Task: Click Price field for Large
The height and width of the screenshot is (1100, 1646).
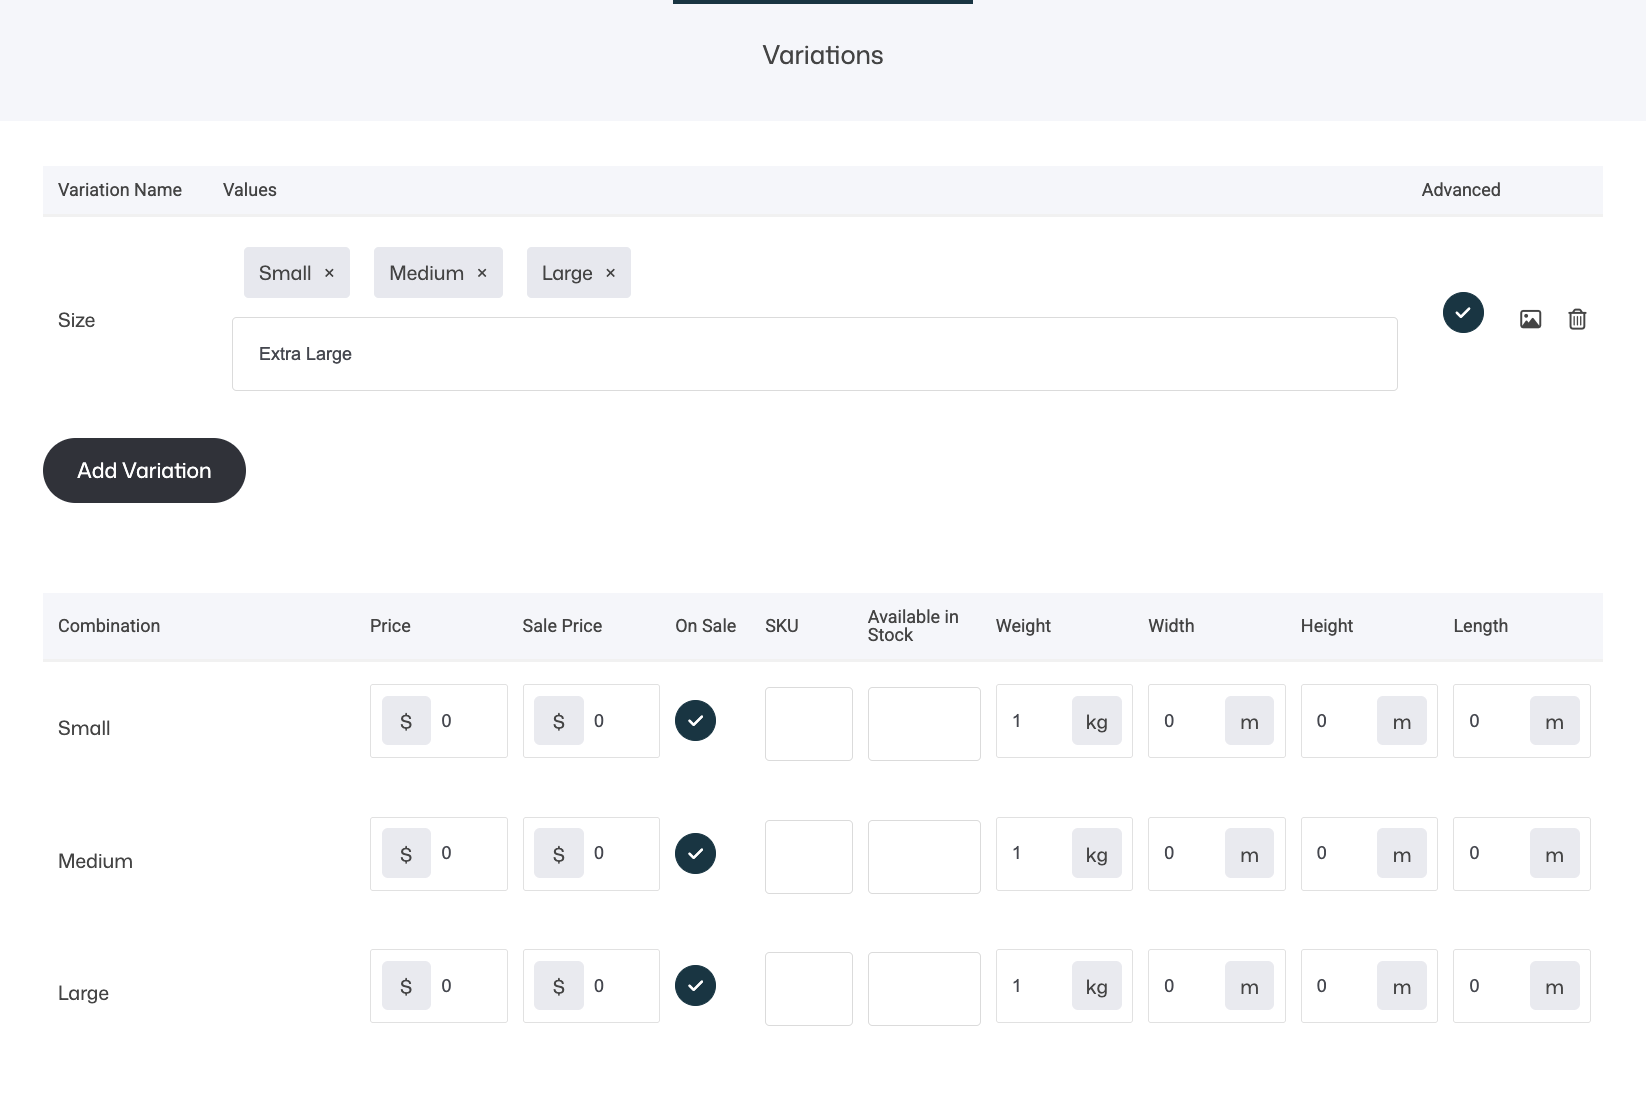Action: click(x=439, y=986)
